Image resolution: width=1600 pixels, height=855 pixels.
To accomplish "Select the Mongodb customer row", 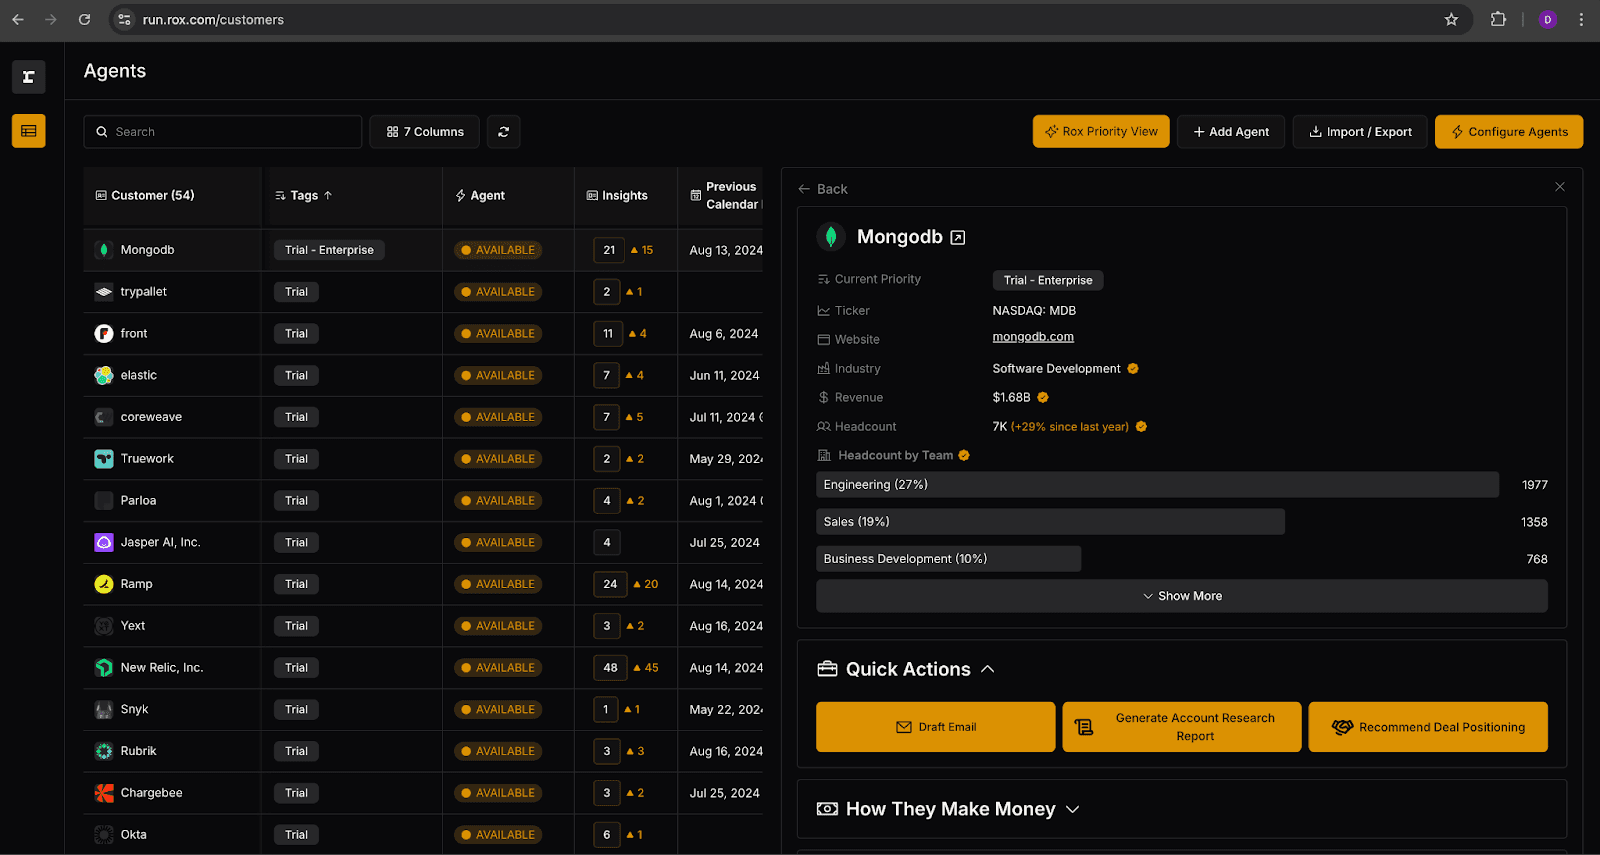I will (x=147, y=250).
